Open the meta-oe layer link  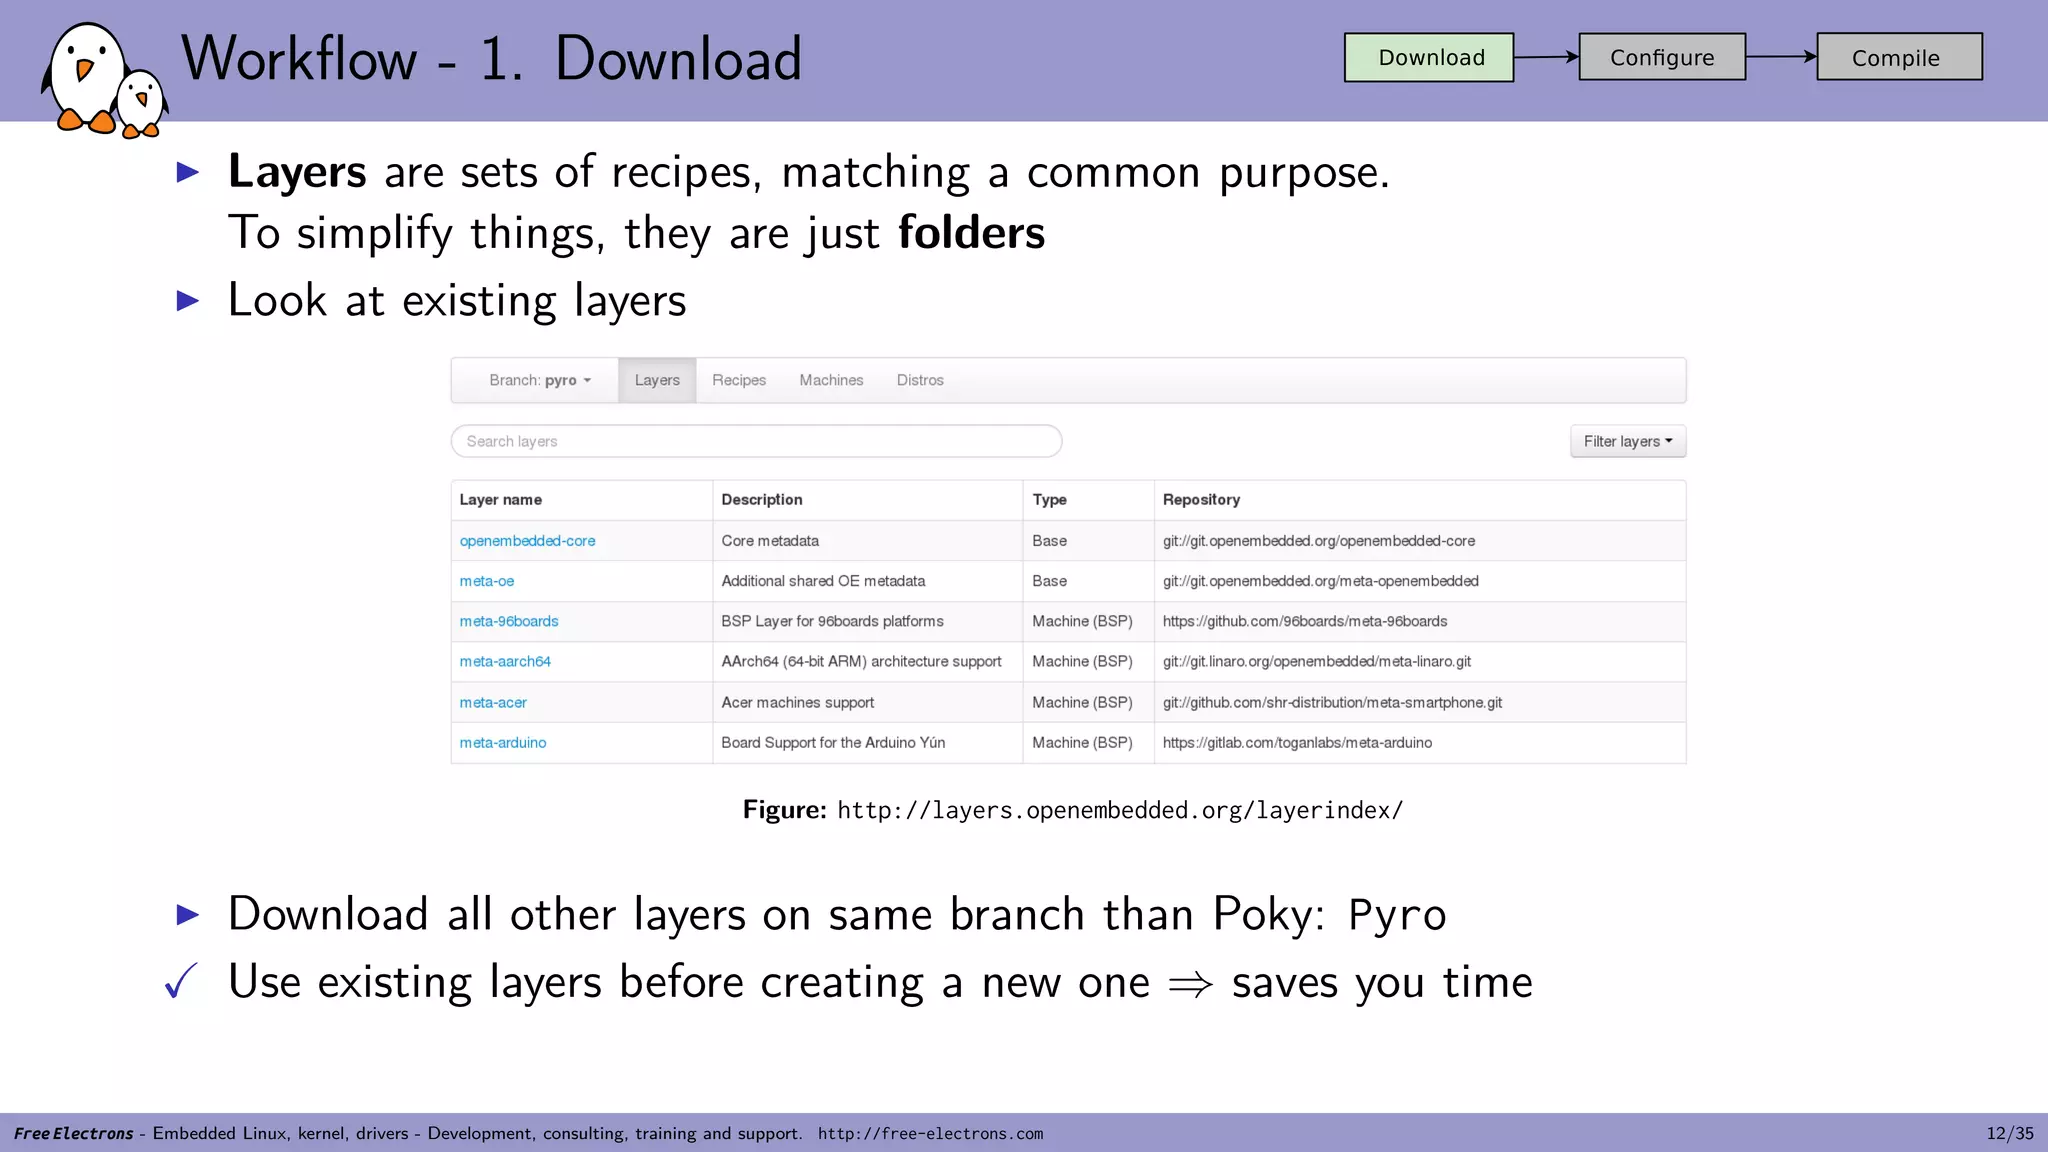tap(487, 581)
